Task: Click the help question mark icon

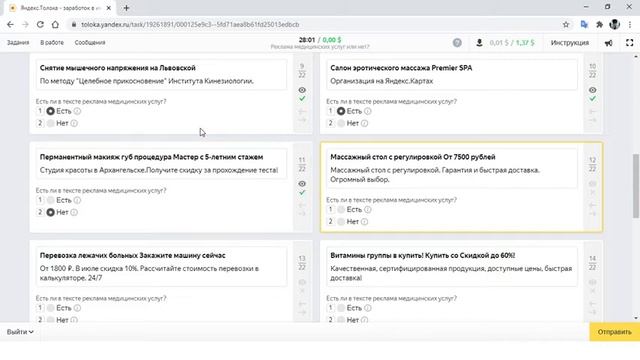Action: click(x=457, y=42)
